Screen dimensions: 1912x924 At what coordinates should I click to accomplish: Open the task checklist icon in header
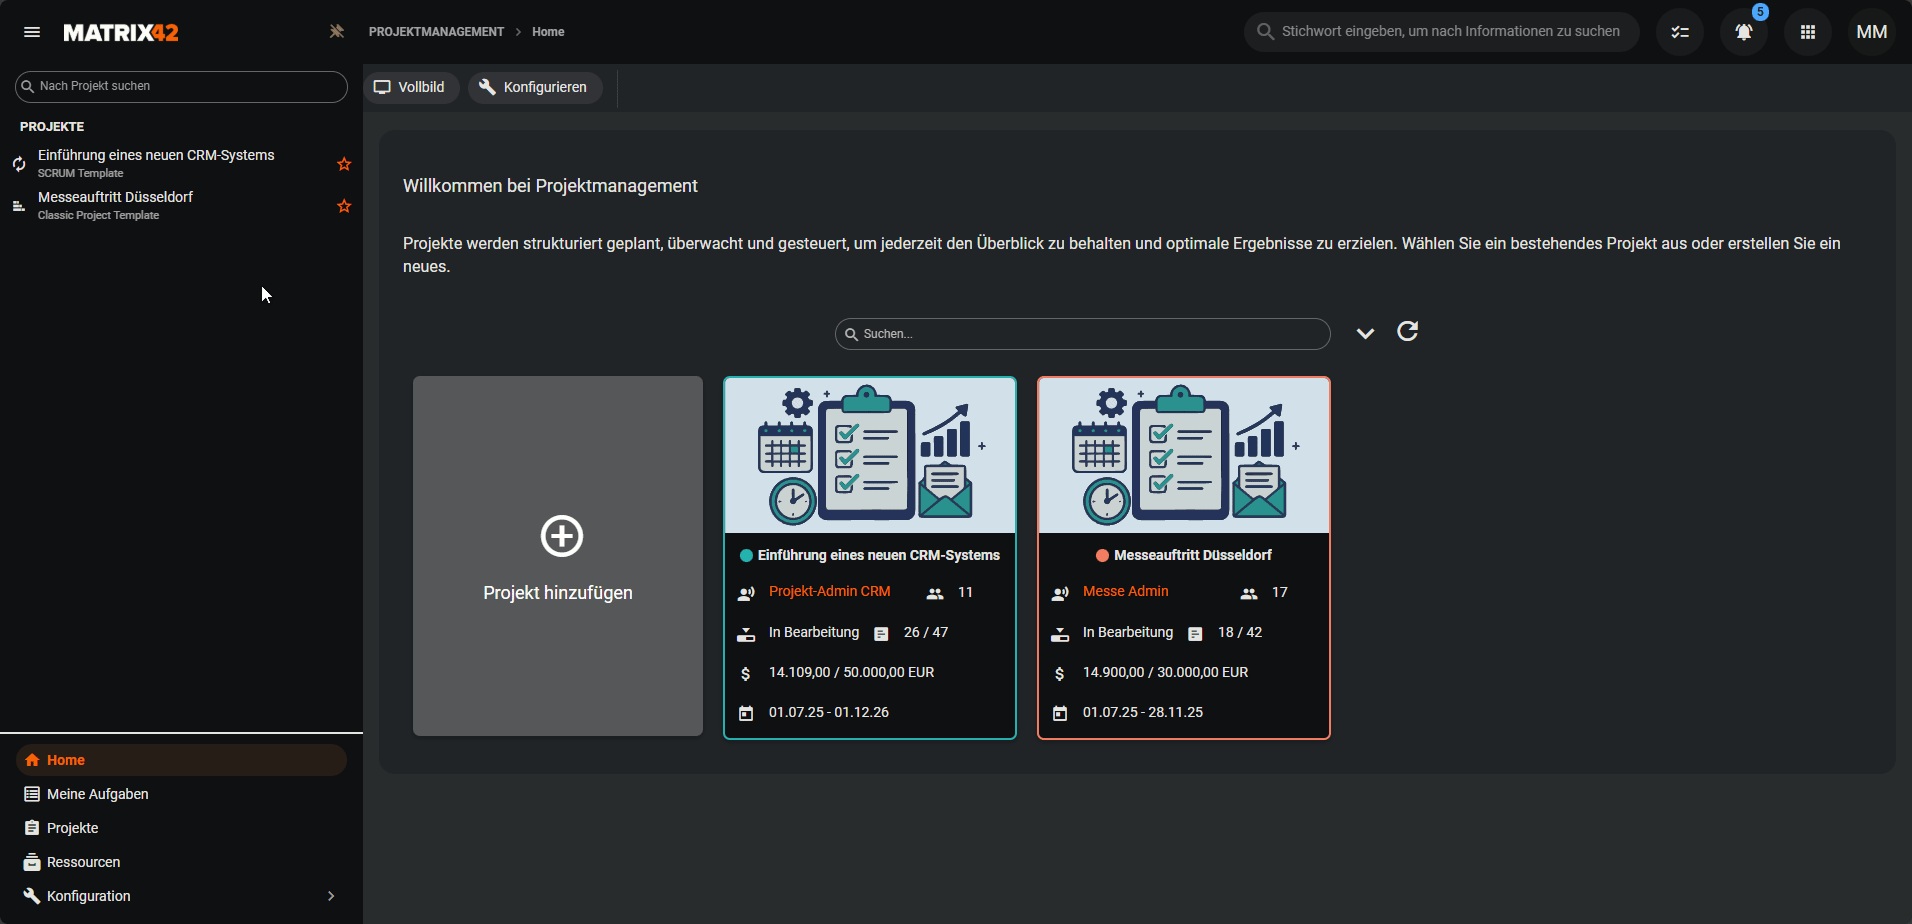[x=1679, y=32]
